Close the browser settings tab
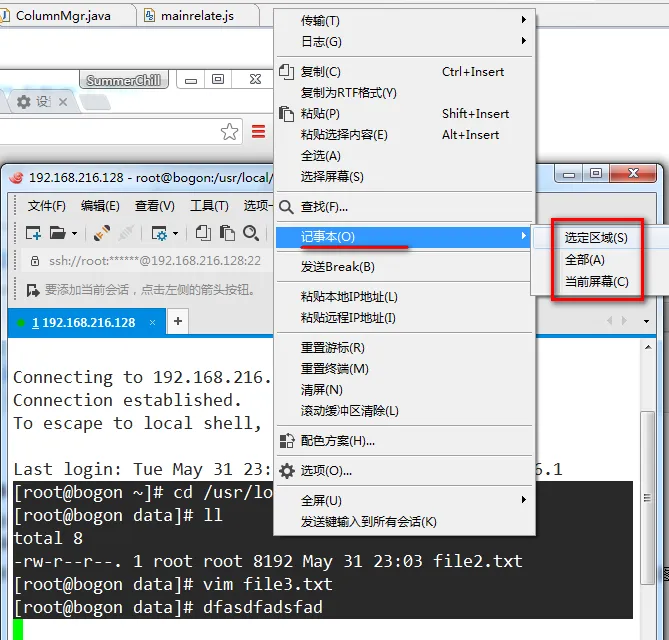Screen dimensions: 669x640 tap(63, 102)
